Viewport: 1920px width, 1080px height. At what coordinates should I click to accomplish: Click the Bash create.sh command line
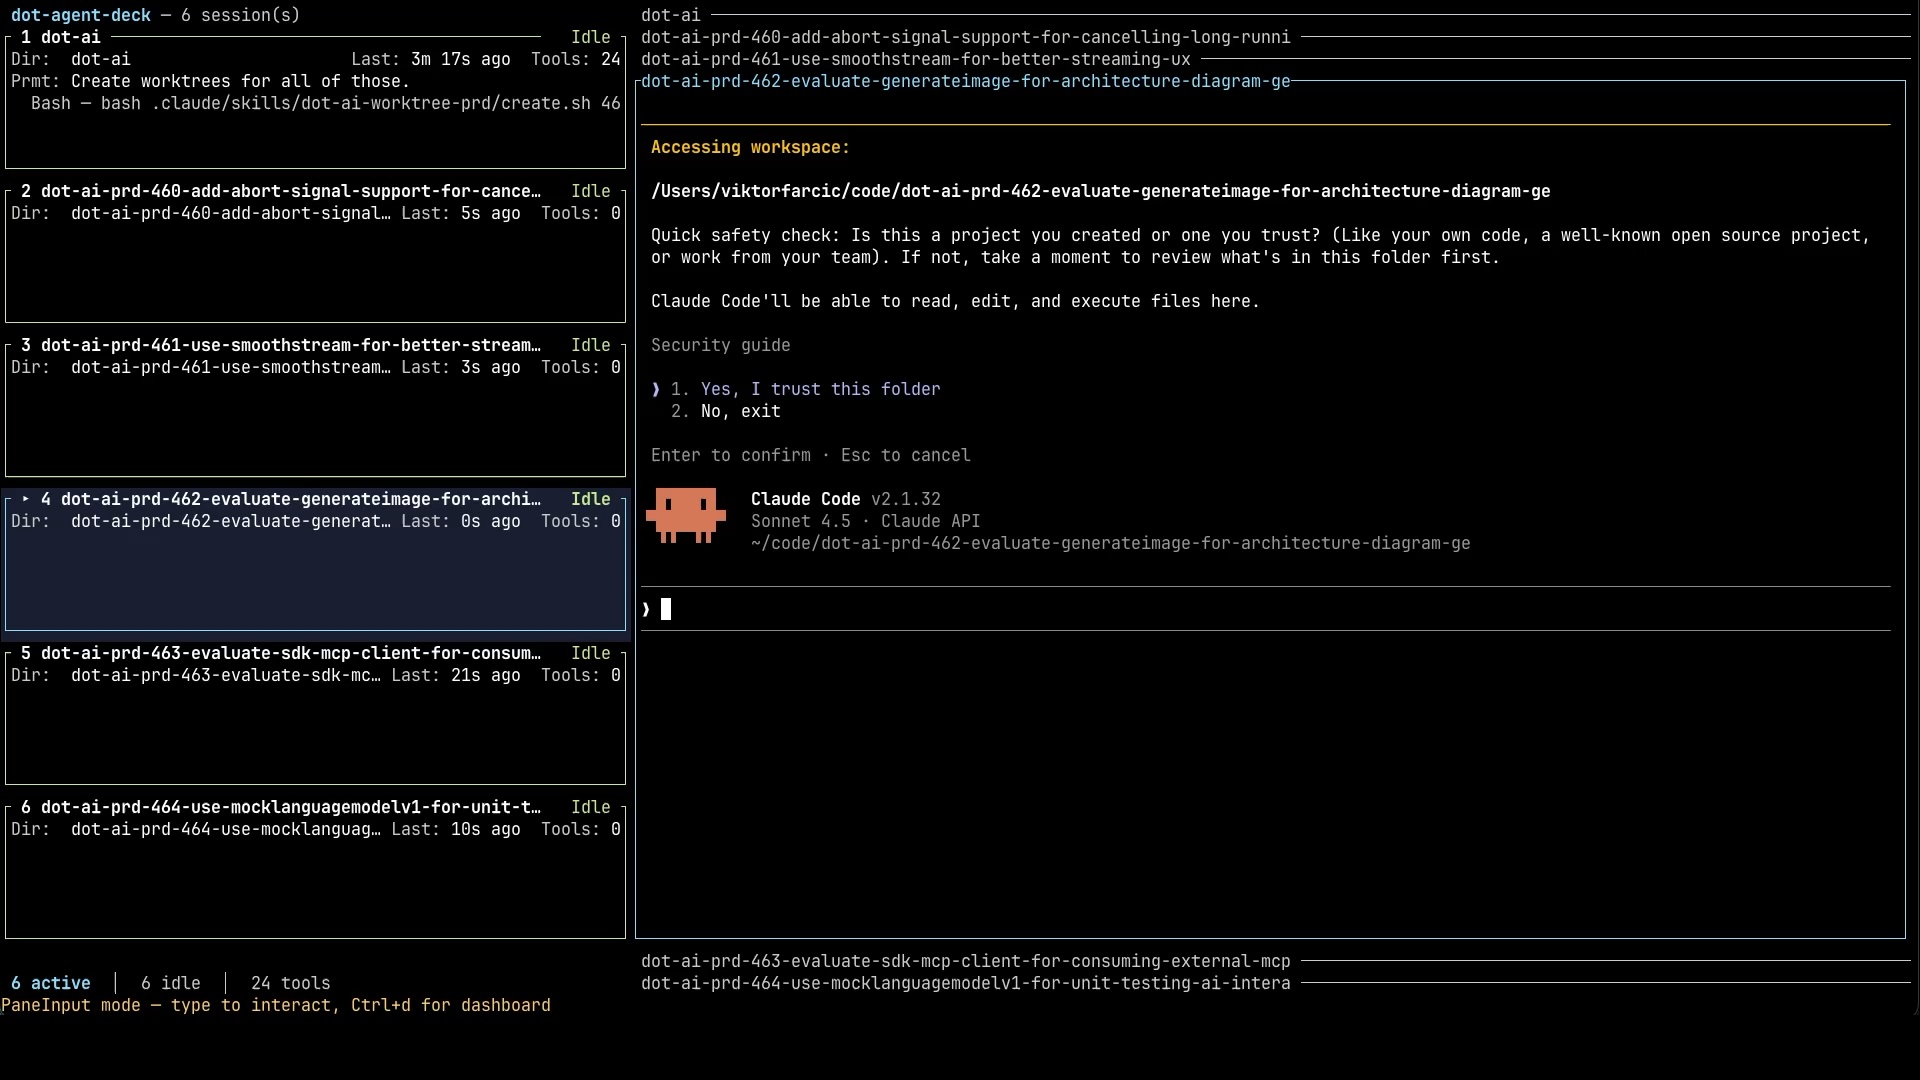[326, 103]
